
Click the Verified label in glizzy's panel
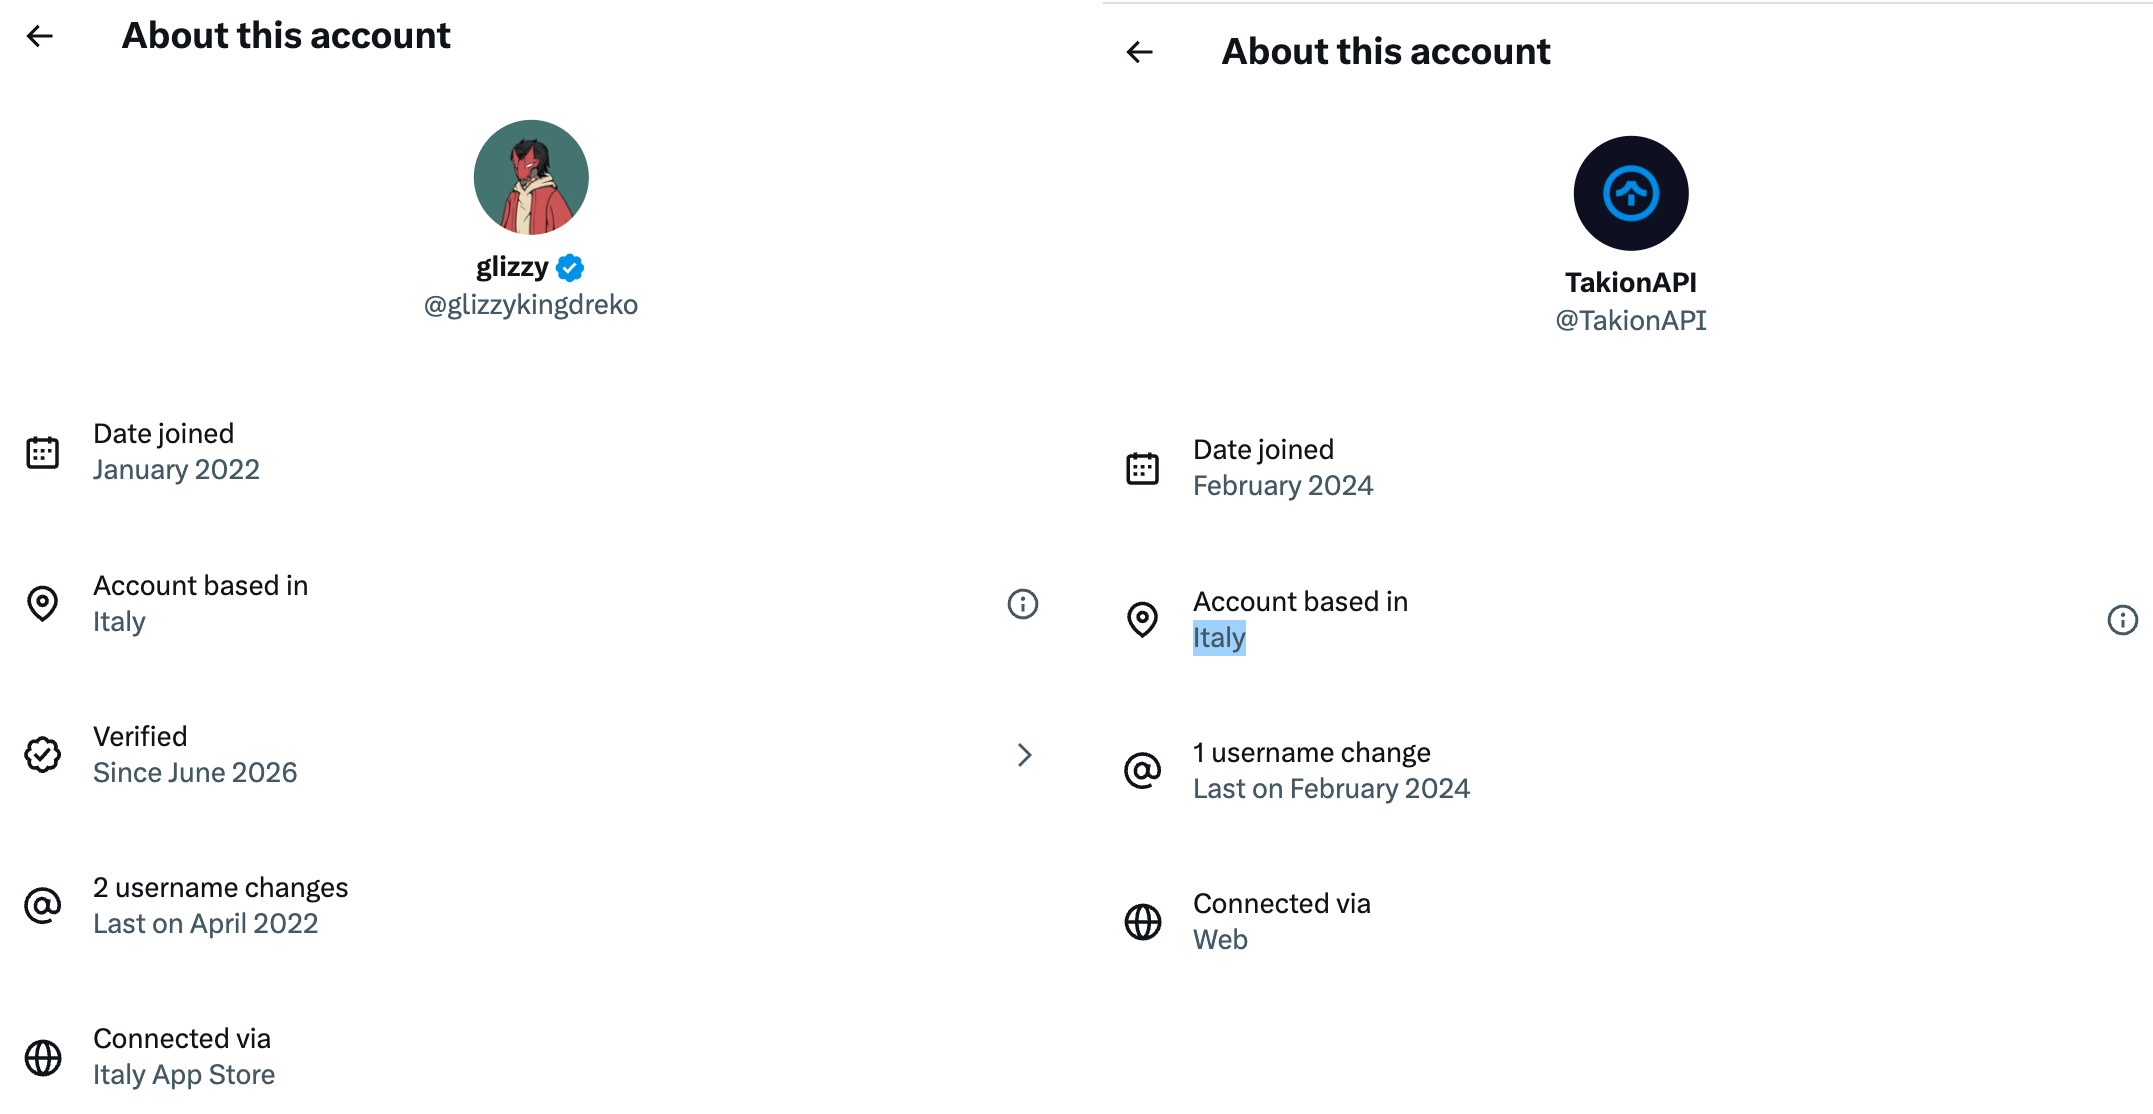140,737
